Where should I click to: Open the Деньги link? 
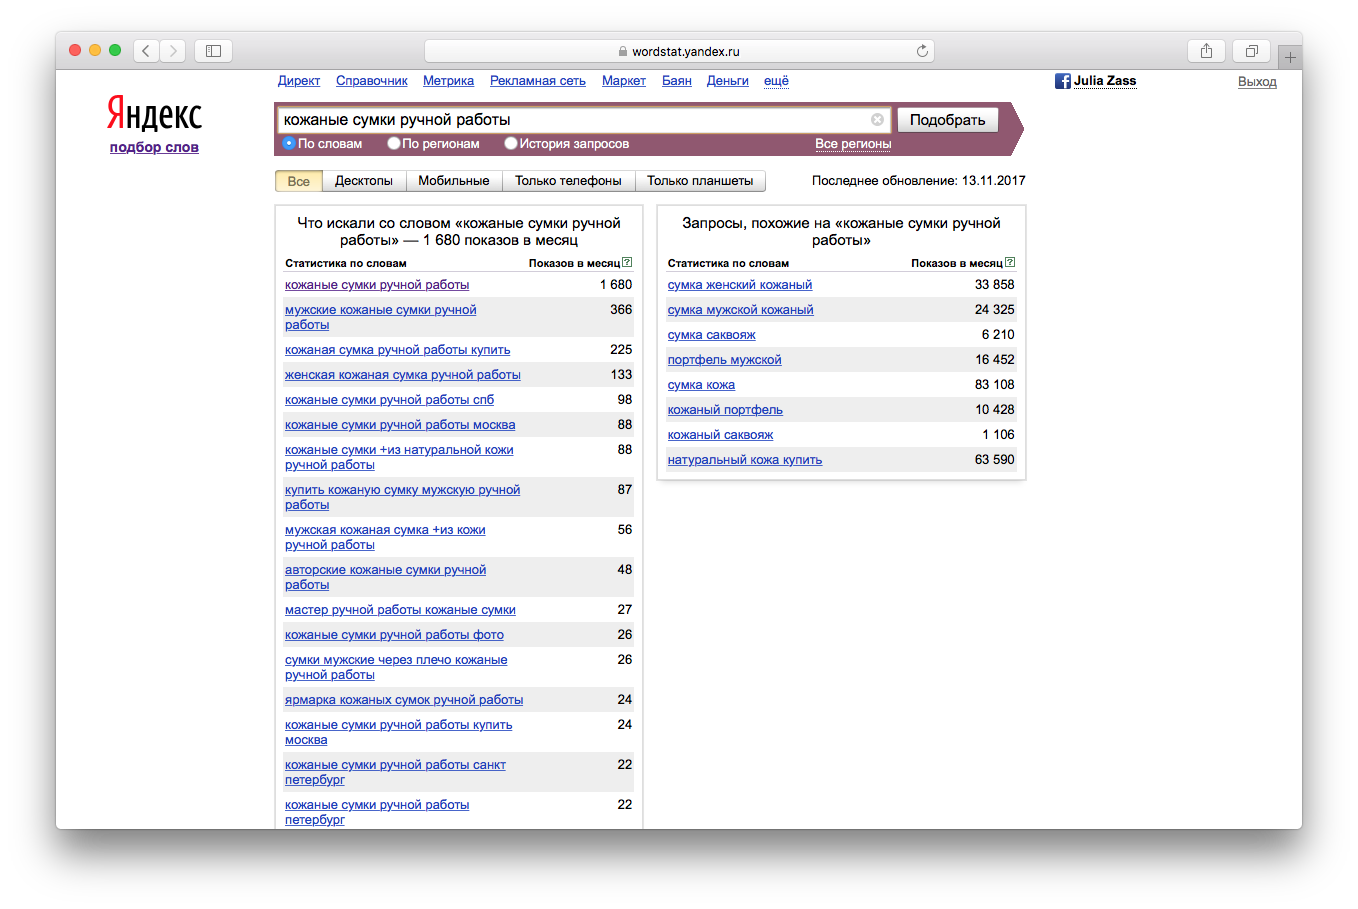pyautogui.click(x=728, y=80)
